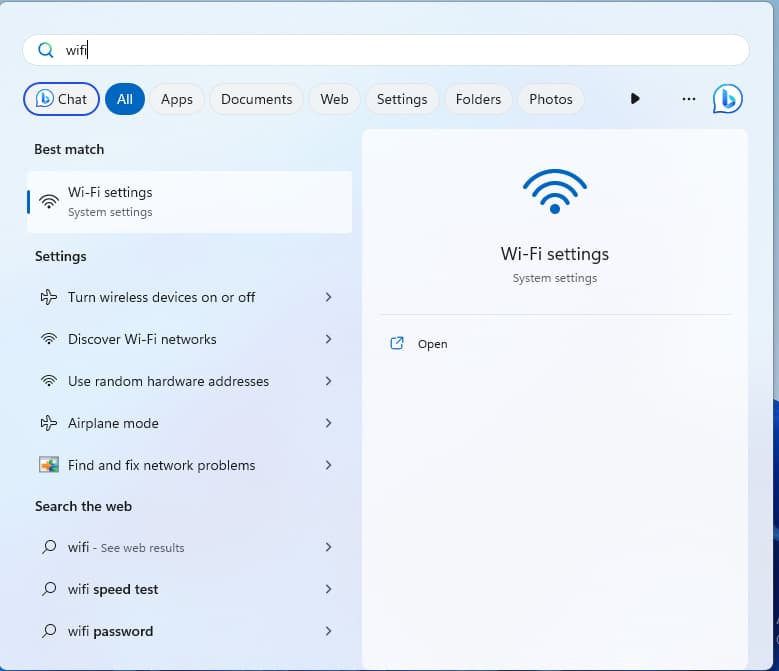Viewport: 779px width, 671px height.
Task: Select the Documents filter tab
Action: click(256, 99)
